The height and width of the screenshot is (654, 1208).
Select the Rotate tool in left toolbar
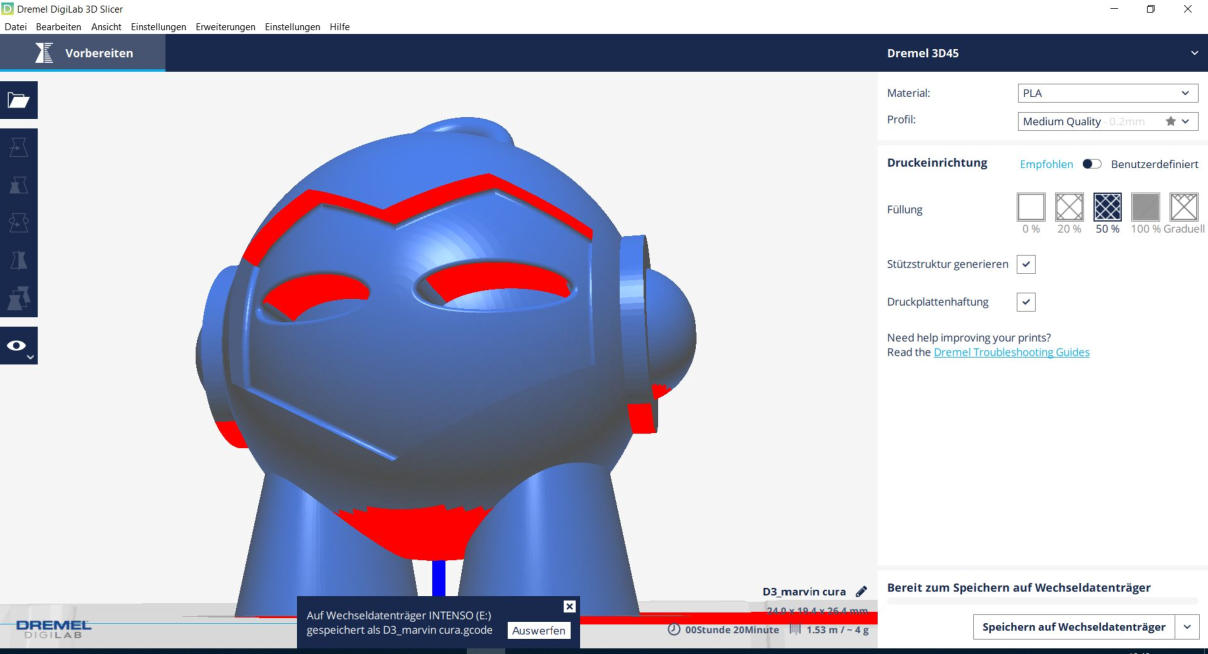pos(19,222)
